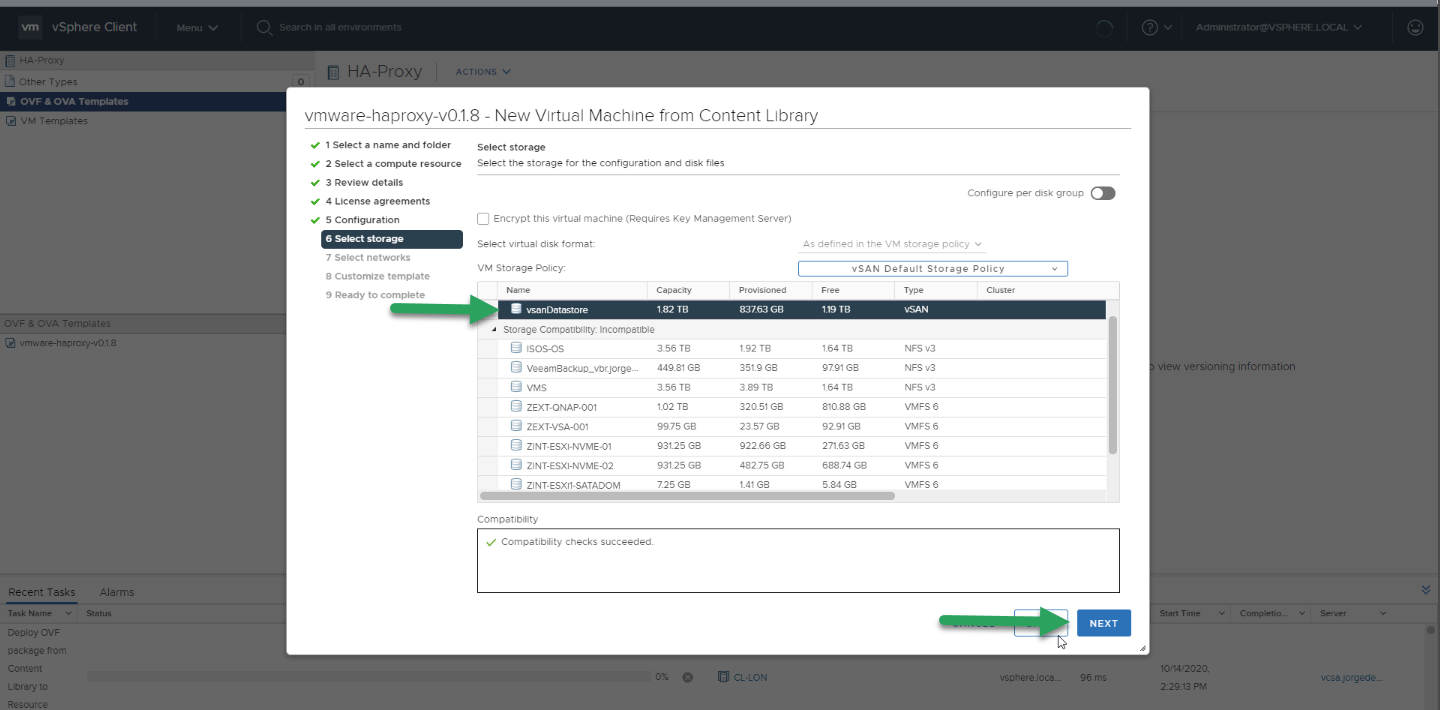Click the Deploy OVF task progress bar
Image resolution: width=1440 pixels, height=710 pixels.
click(368, 677)
